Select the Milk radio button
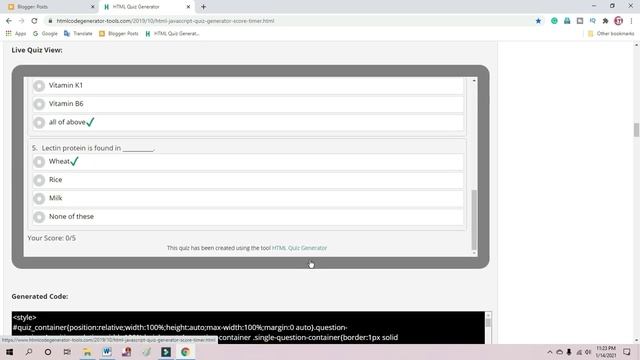Image resolution: width=640 pixels, height=360 pixels. 39,198
